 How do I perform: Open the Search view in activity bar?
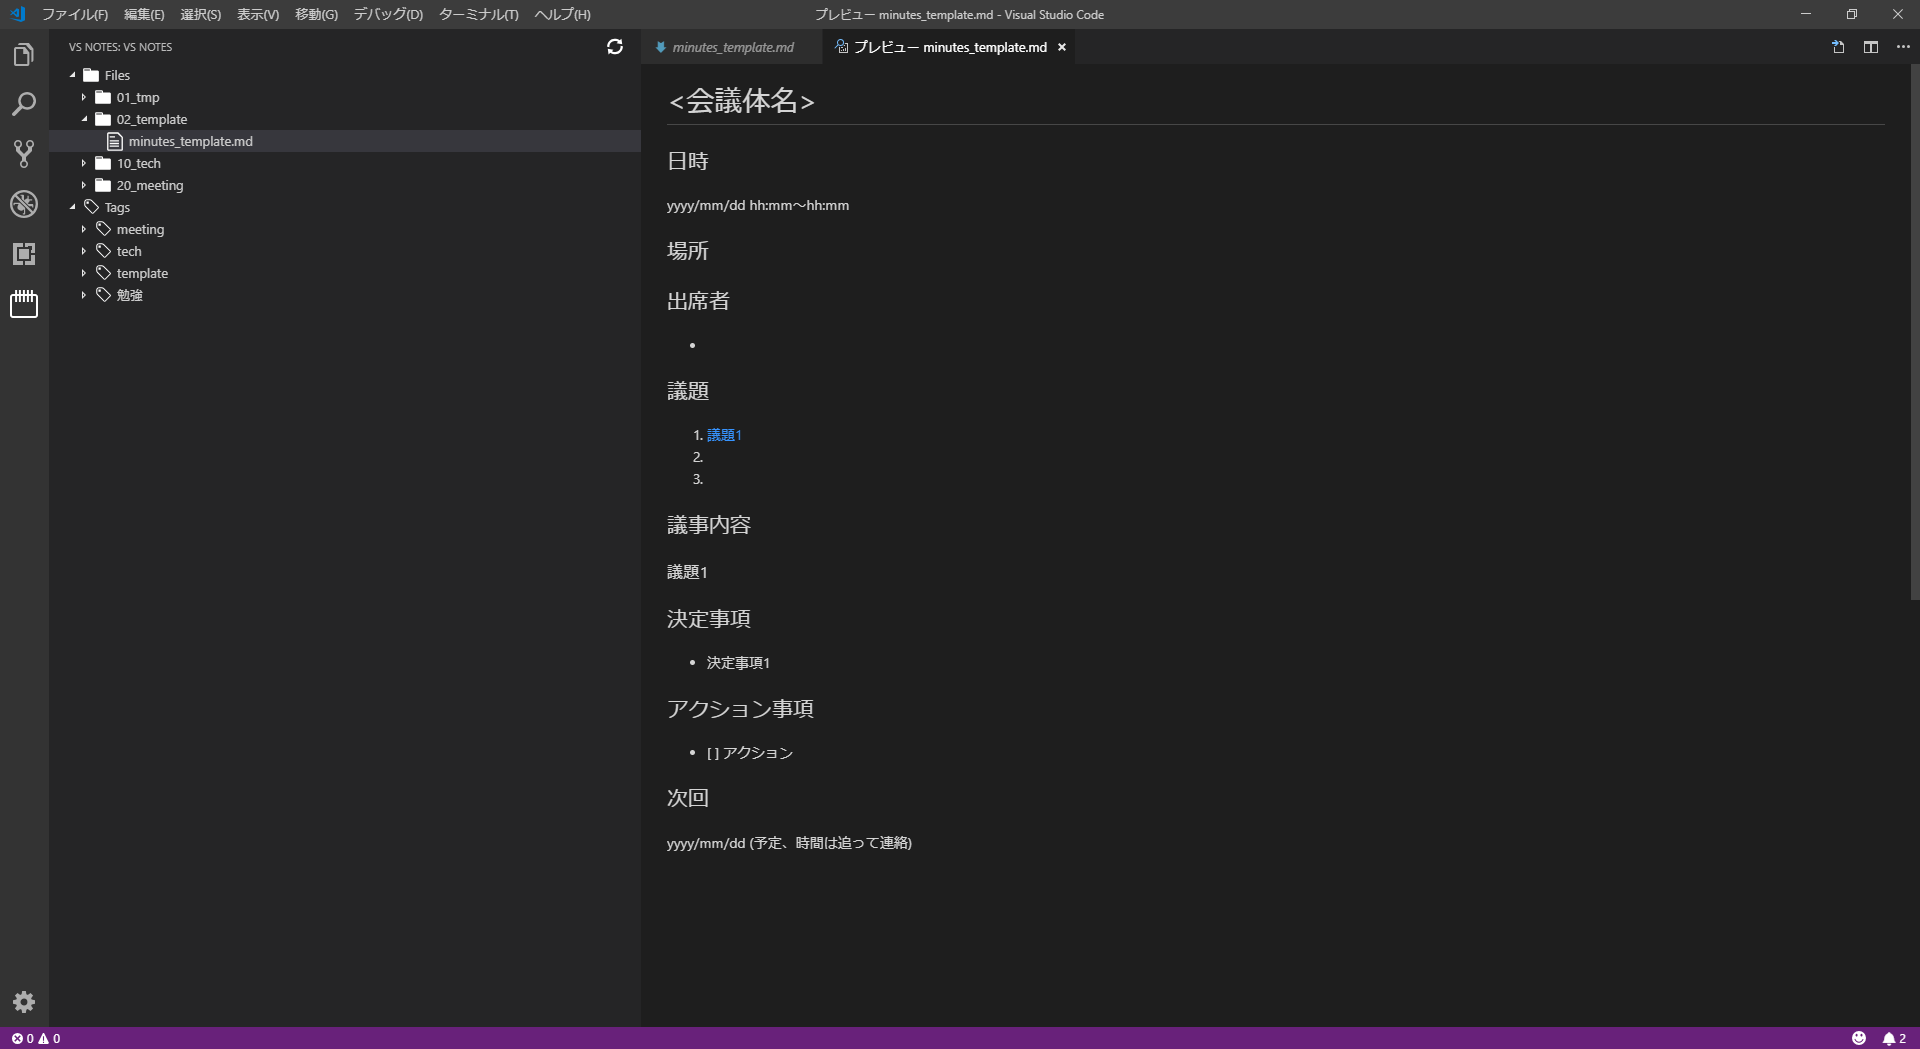(24, 104)
